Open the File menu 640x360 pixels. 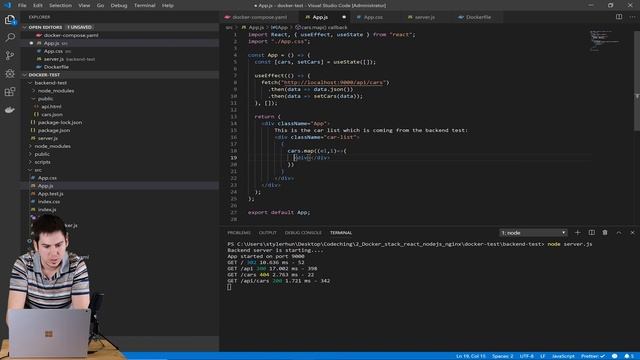[22, 5]
